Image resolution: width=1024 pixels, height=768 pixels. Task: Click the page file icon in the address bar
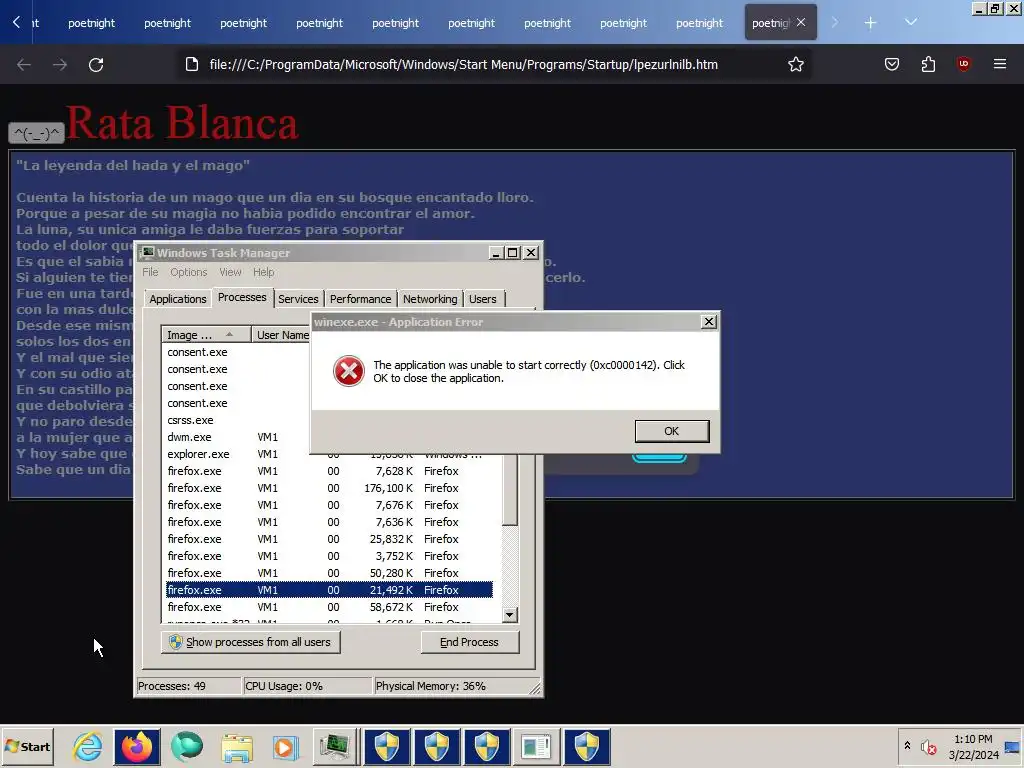[x=192, y=64]
